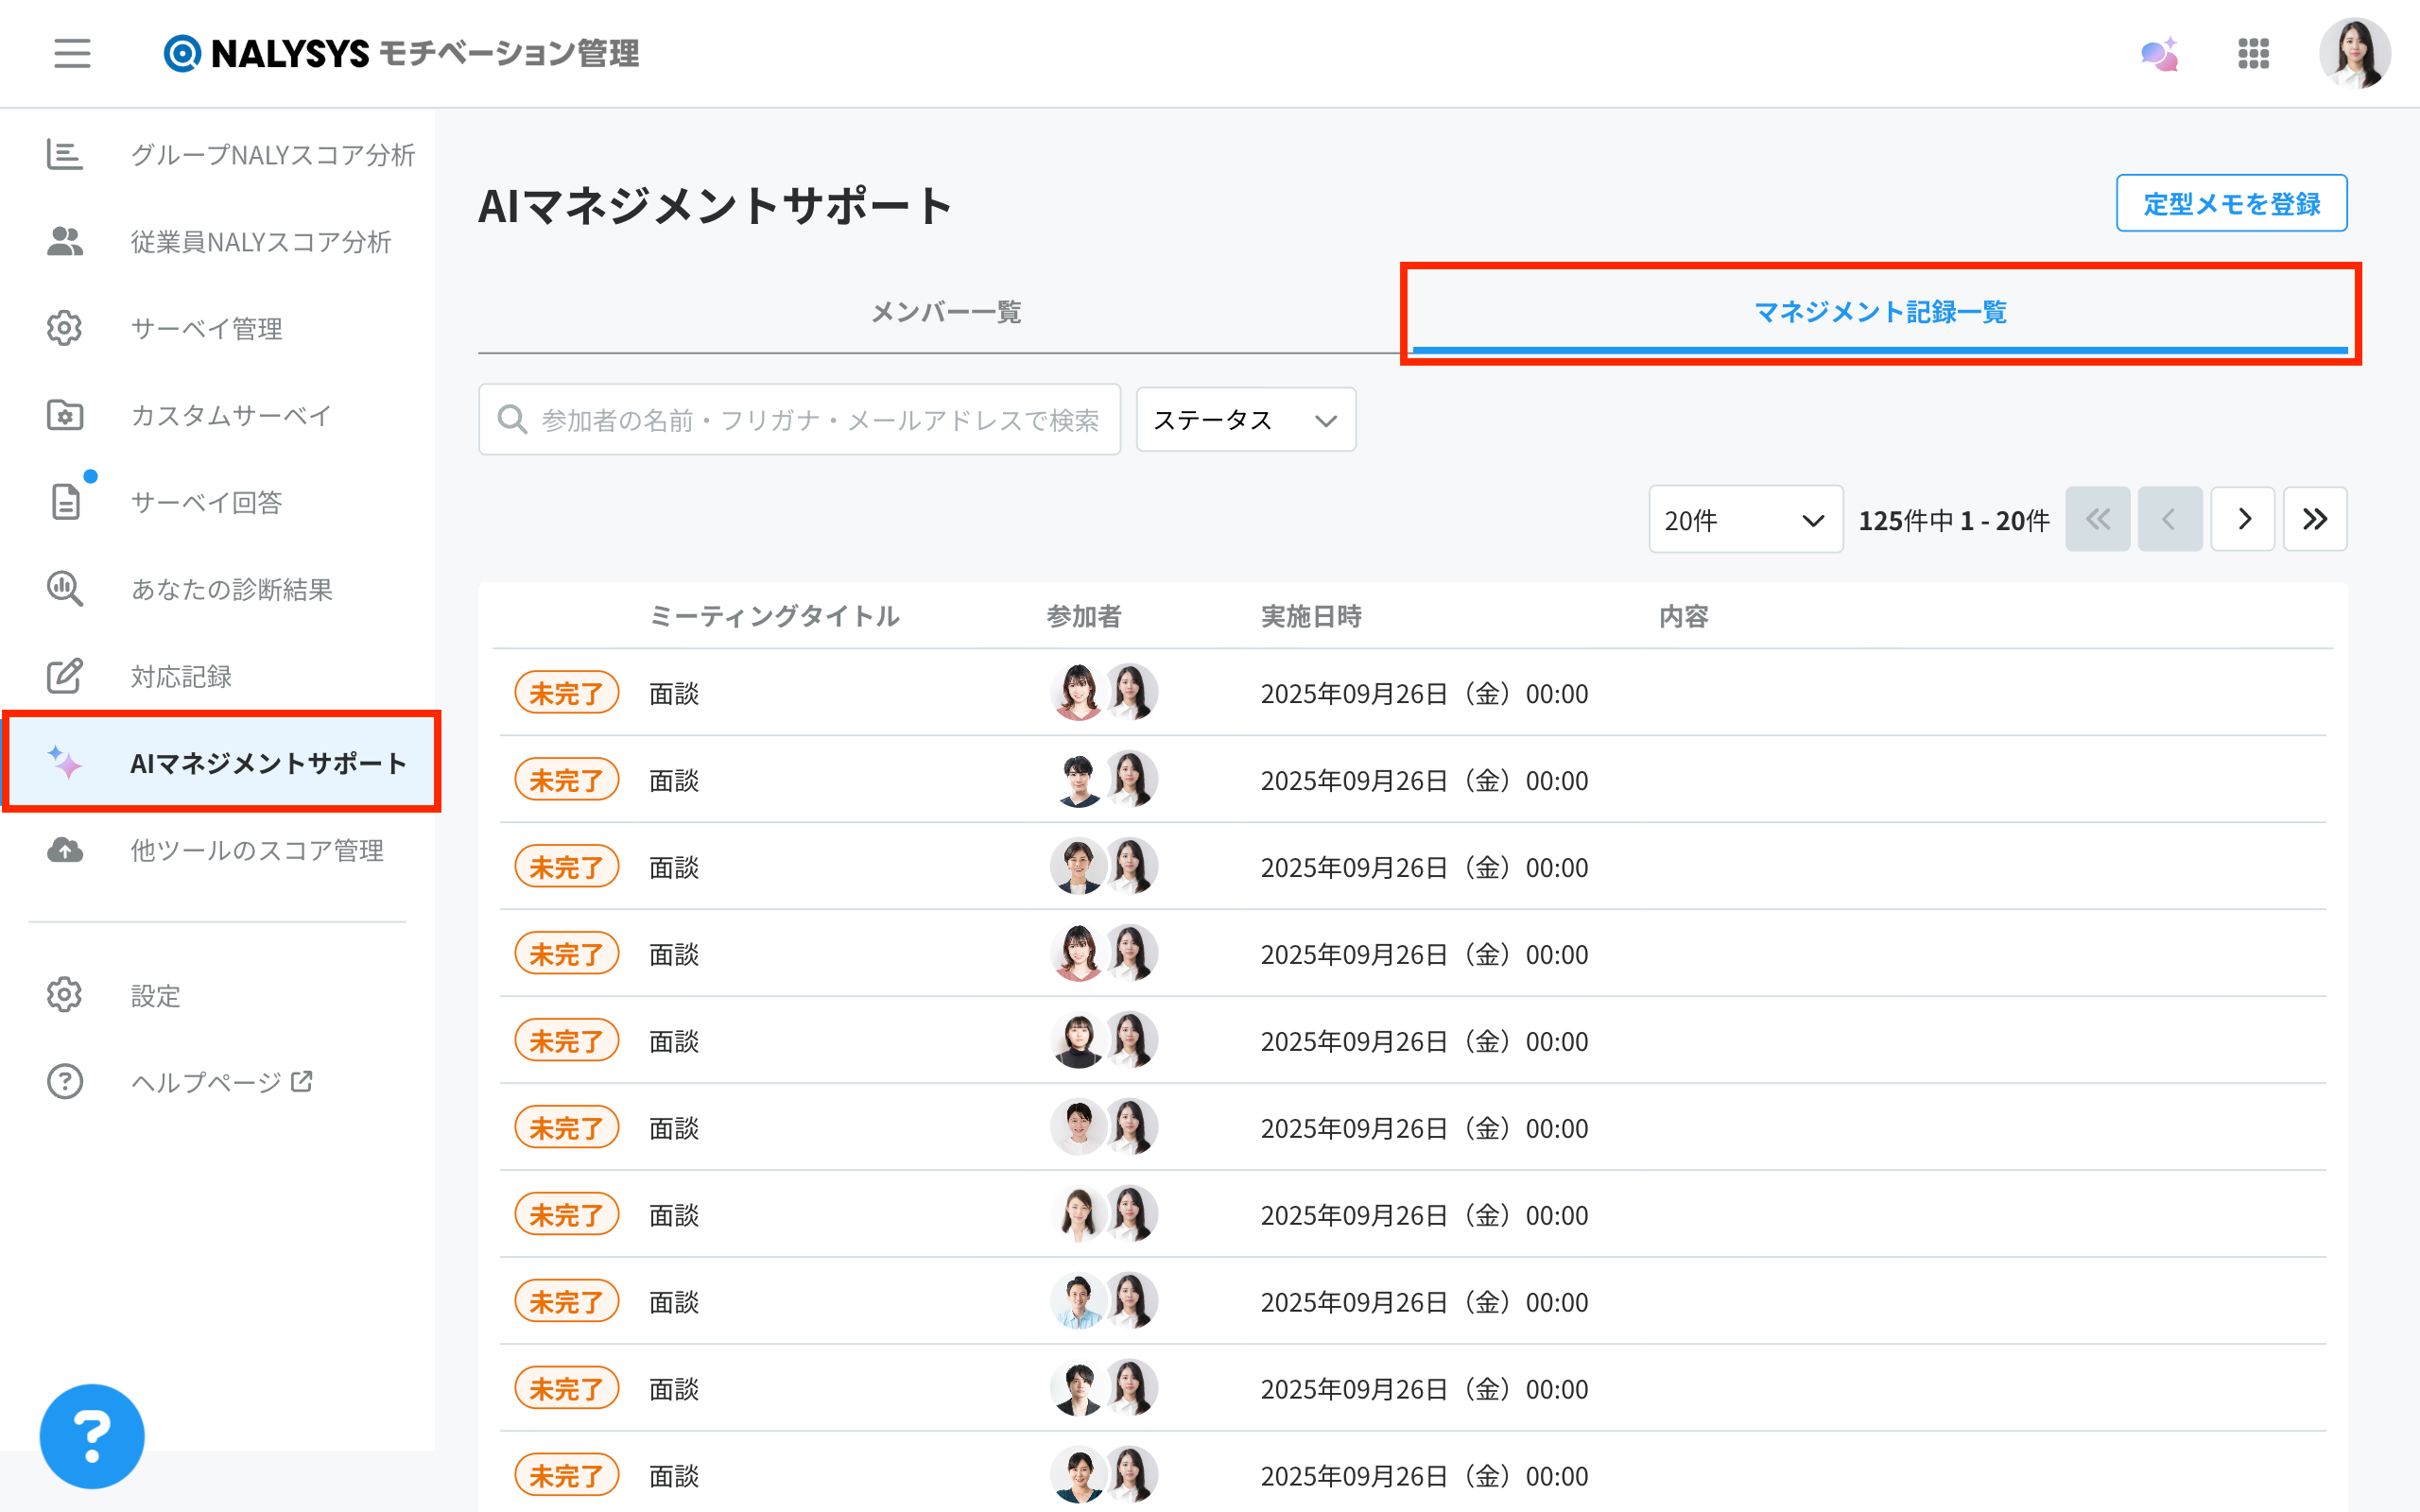Open the hamburger menu icon
Screen dimensions: 2420x1512
click(72, 53)
